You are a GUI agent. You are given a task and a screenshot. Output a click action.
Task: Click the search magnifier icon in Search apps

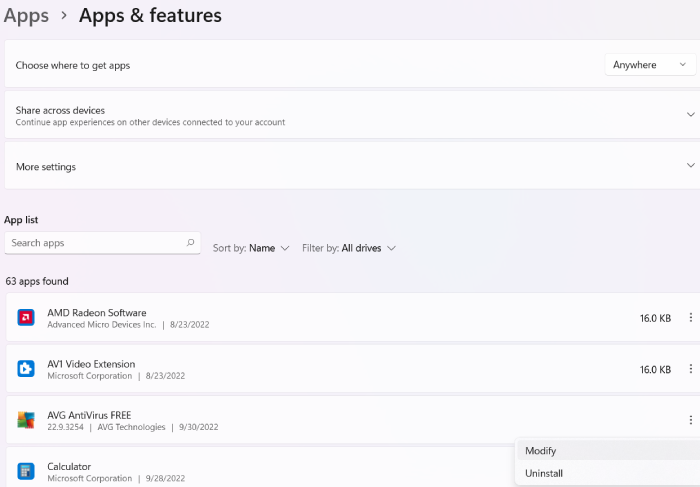[x=191, y=242]
